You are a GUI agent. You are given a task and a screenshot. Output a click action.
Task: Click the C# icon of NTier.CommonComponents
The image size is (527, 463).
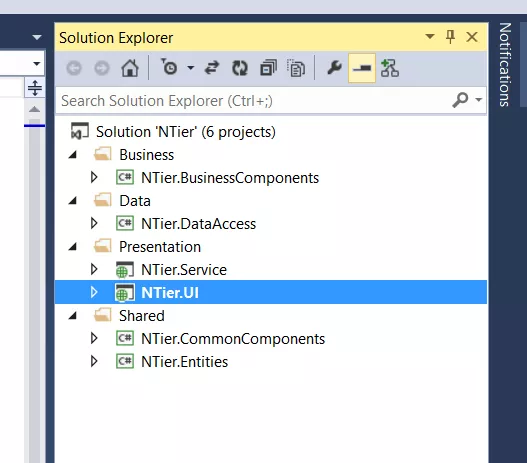point(125,338)
